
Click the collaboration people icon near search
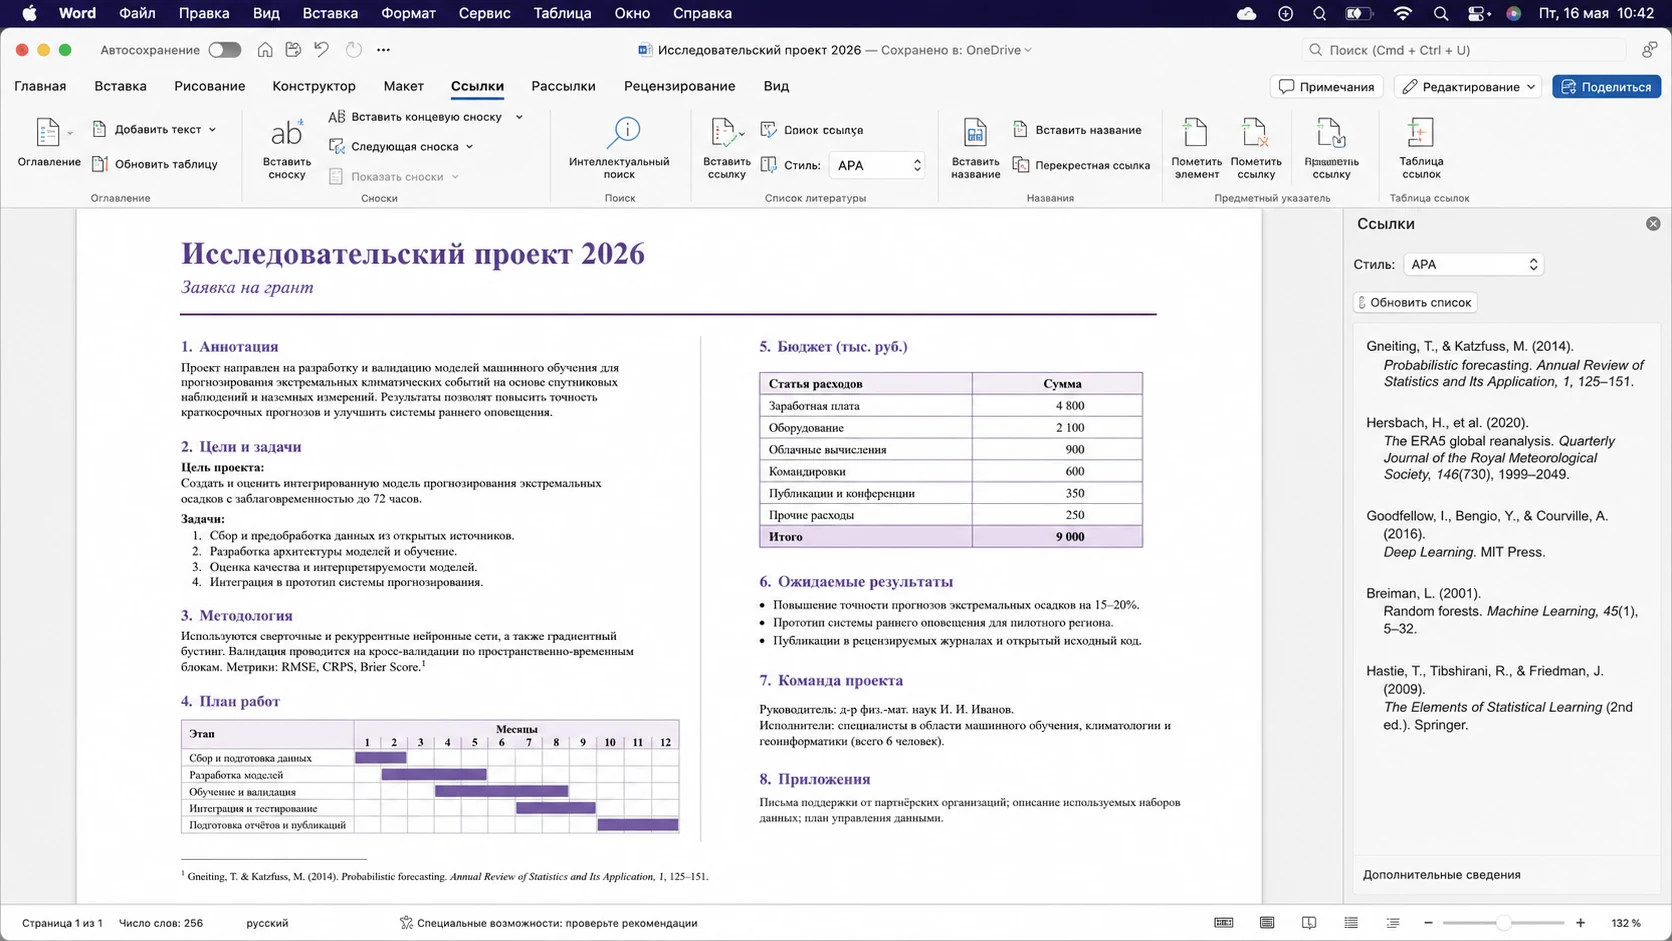(x=1649, y=50)
